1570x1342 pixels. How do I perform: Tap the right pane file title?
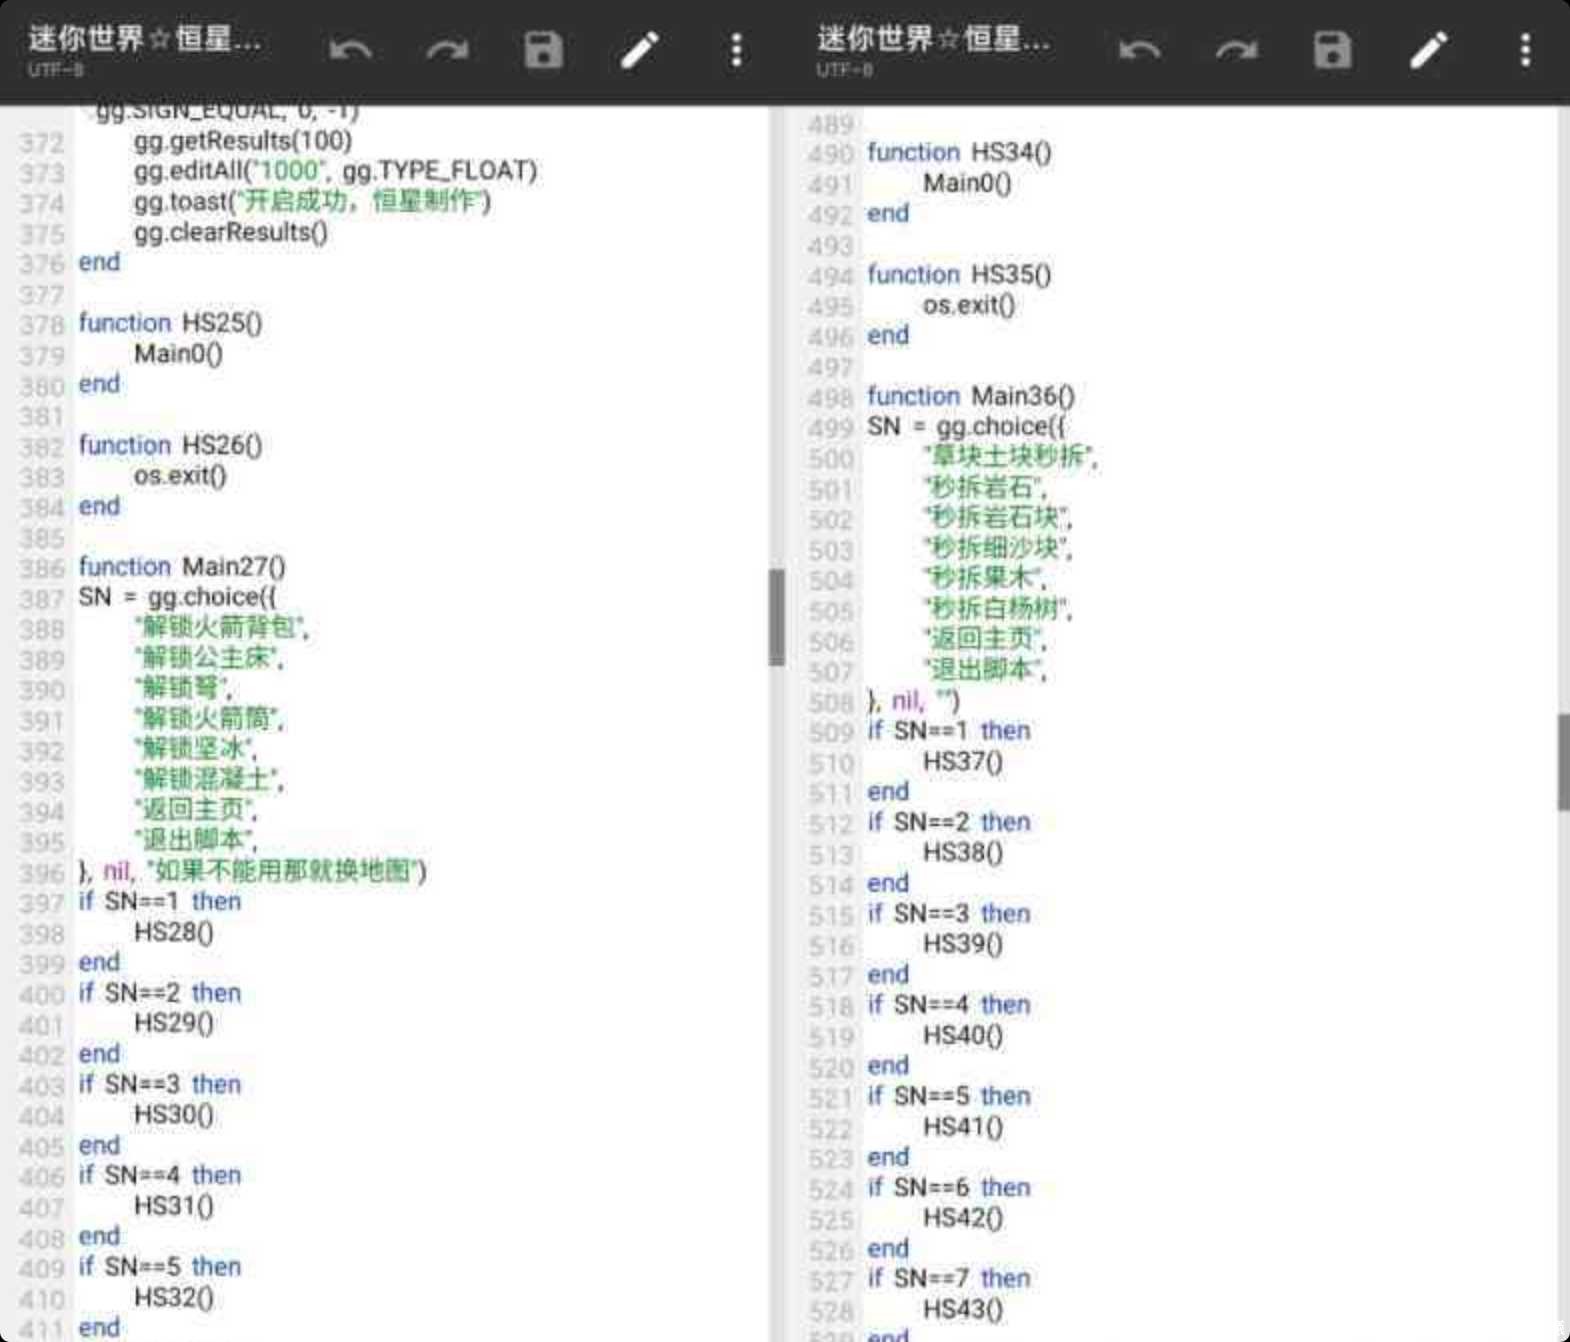pos(934,39)
